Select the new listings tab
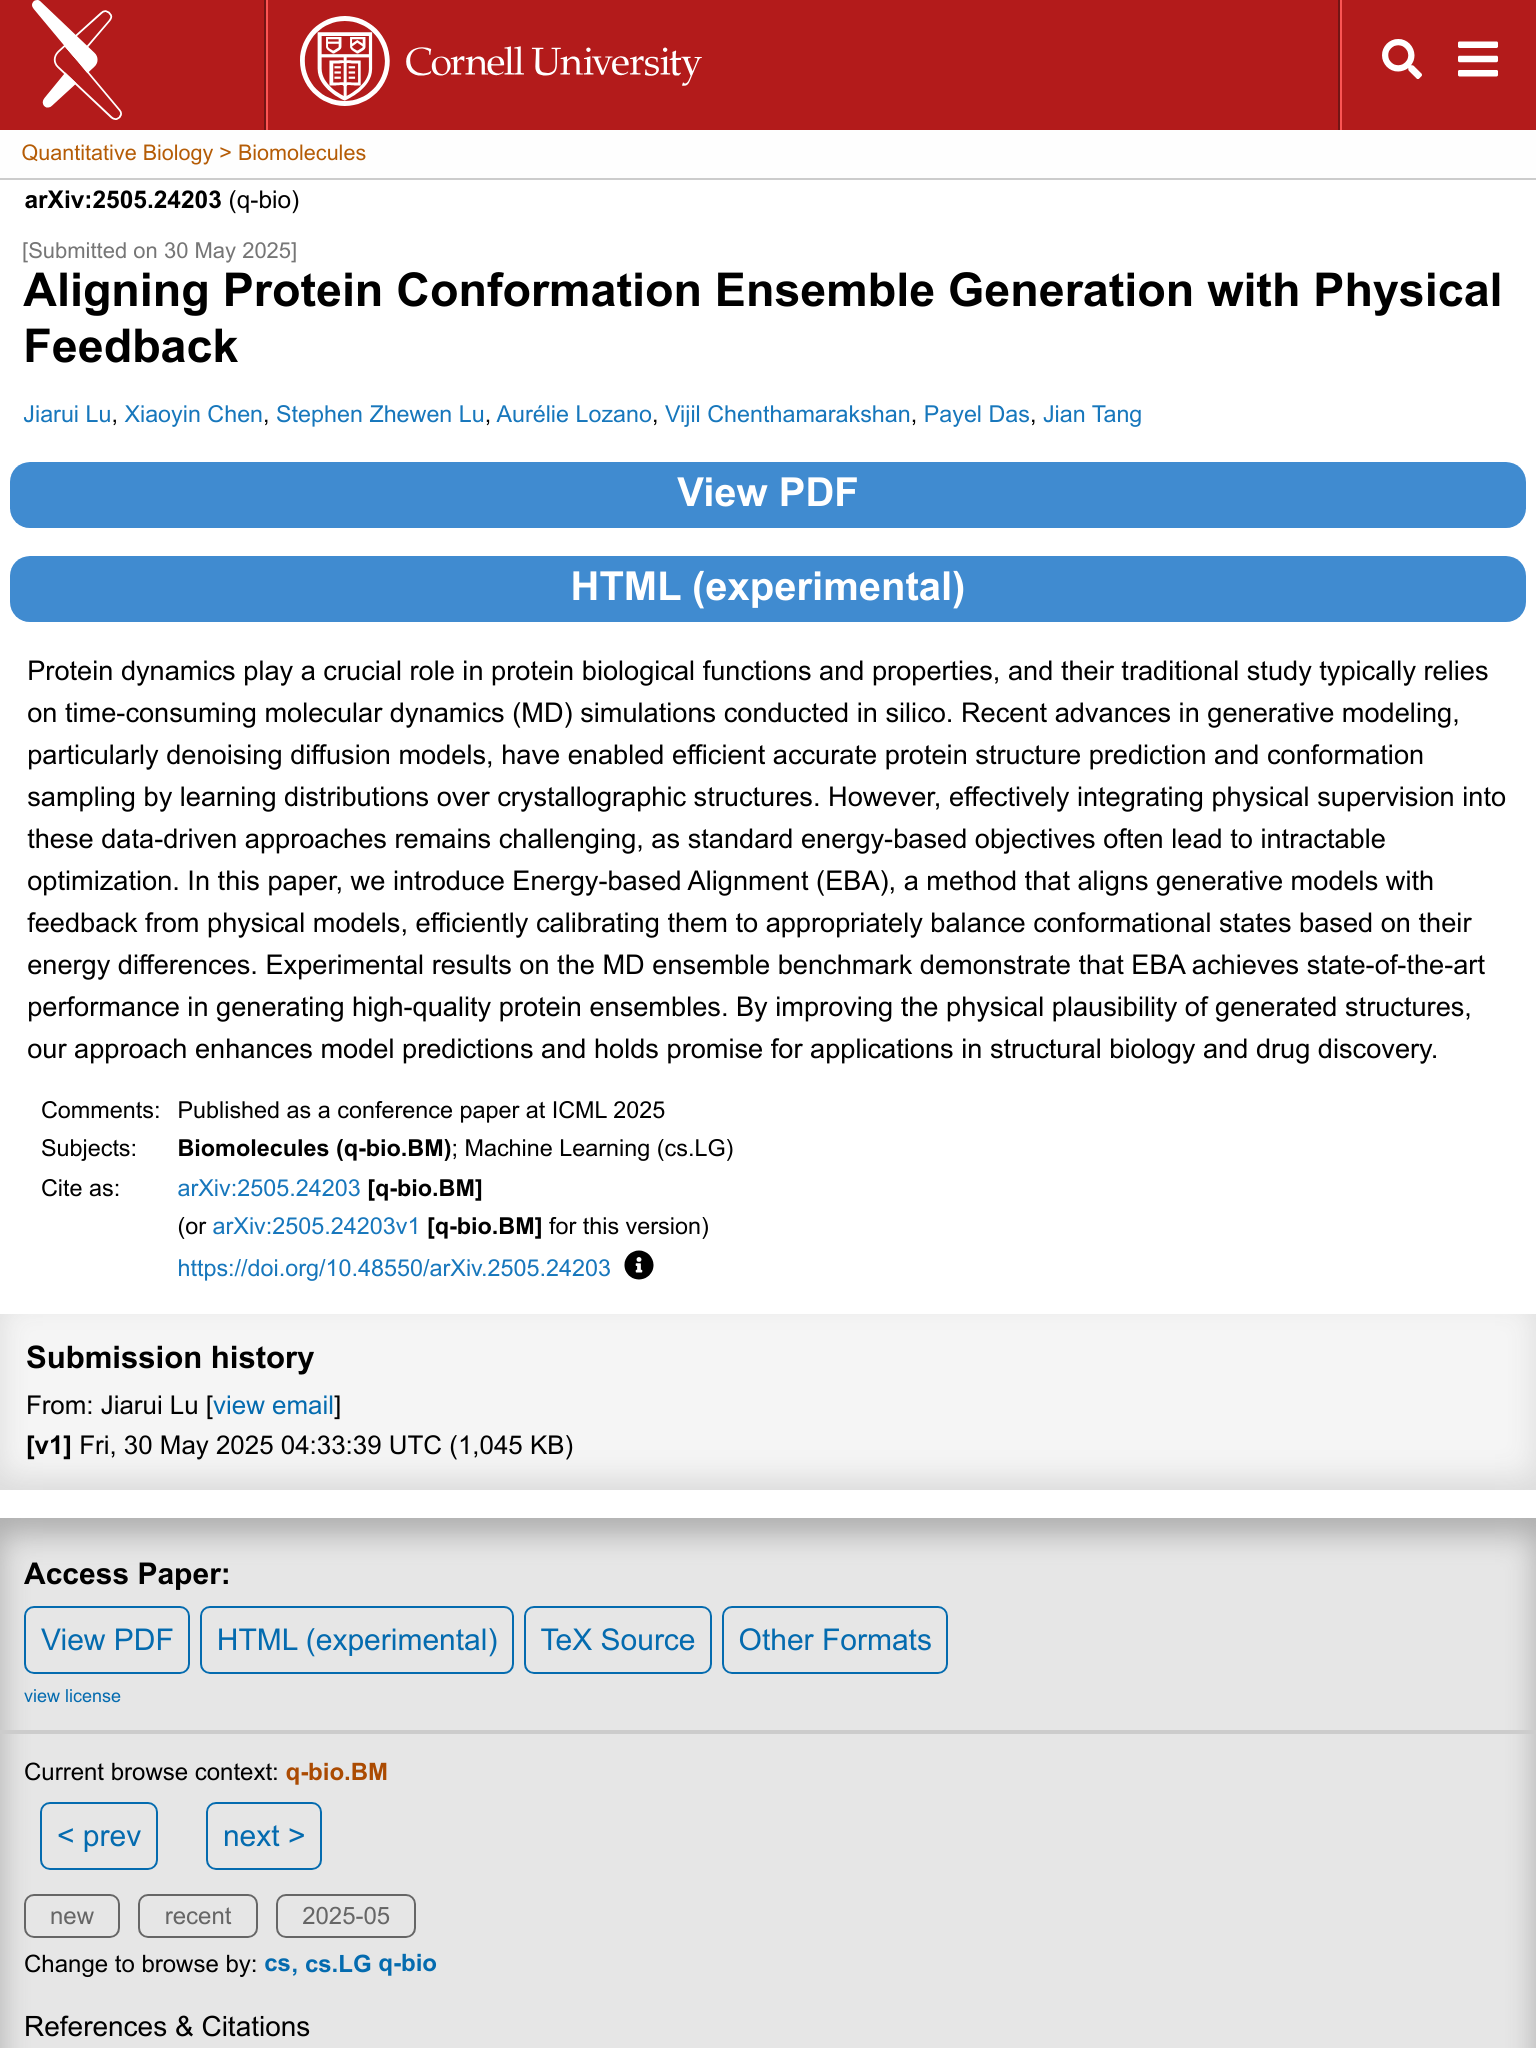Viewport: 1536px width, 2048px height. point(72,1916)
